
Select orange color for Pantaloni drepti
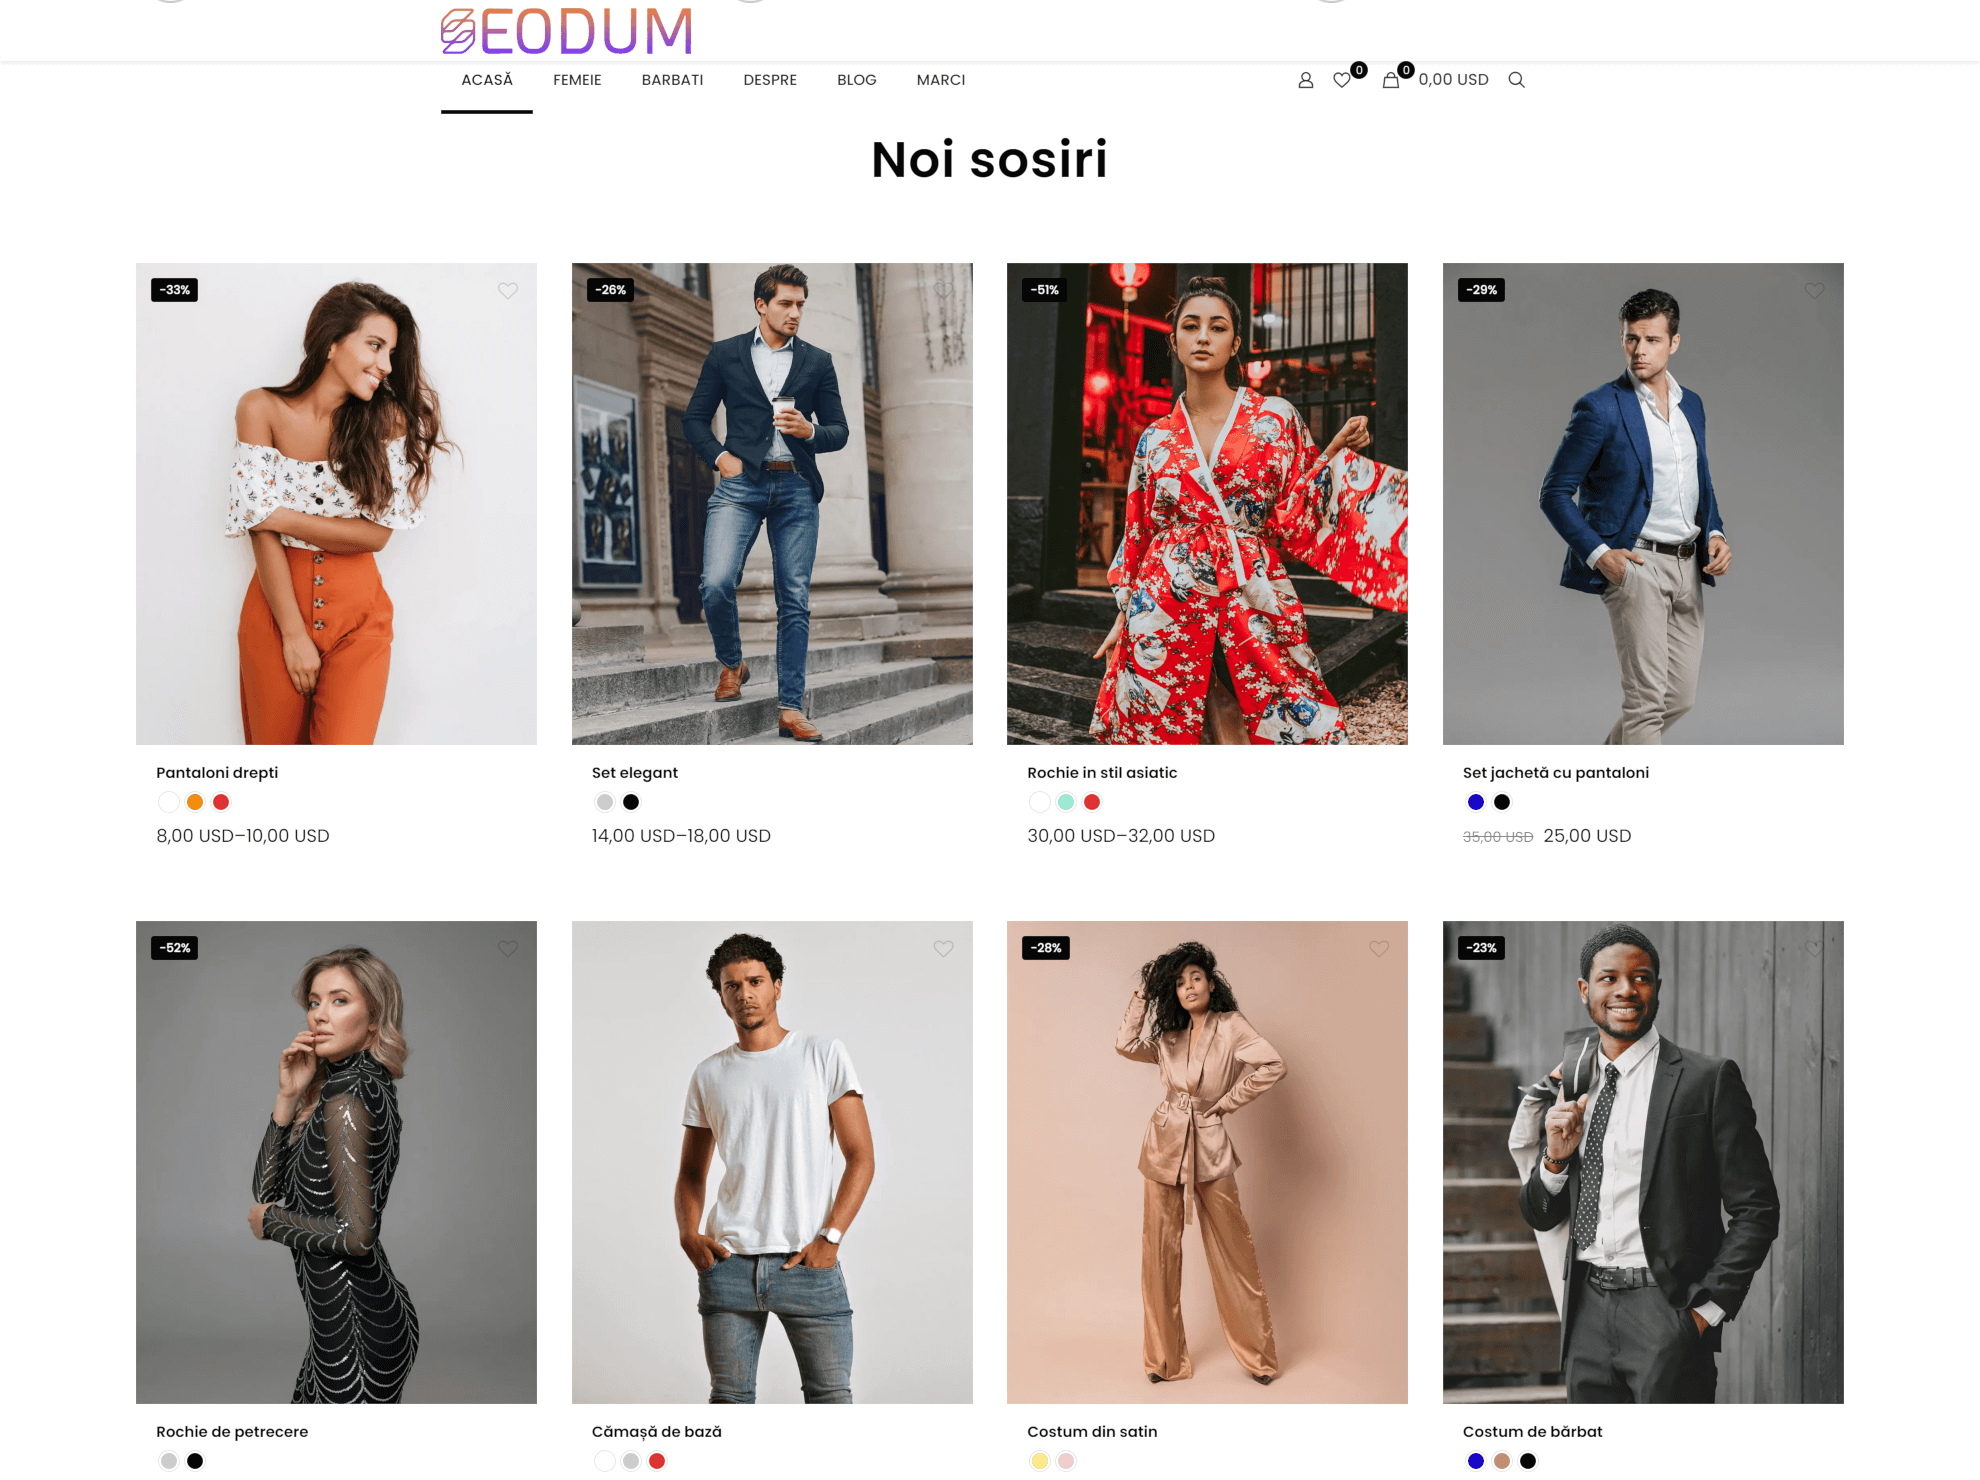[x=195, y=802]
